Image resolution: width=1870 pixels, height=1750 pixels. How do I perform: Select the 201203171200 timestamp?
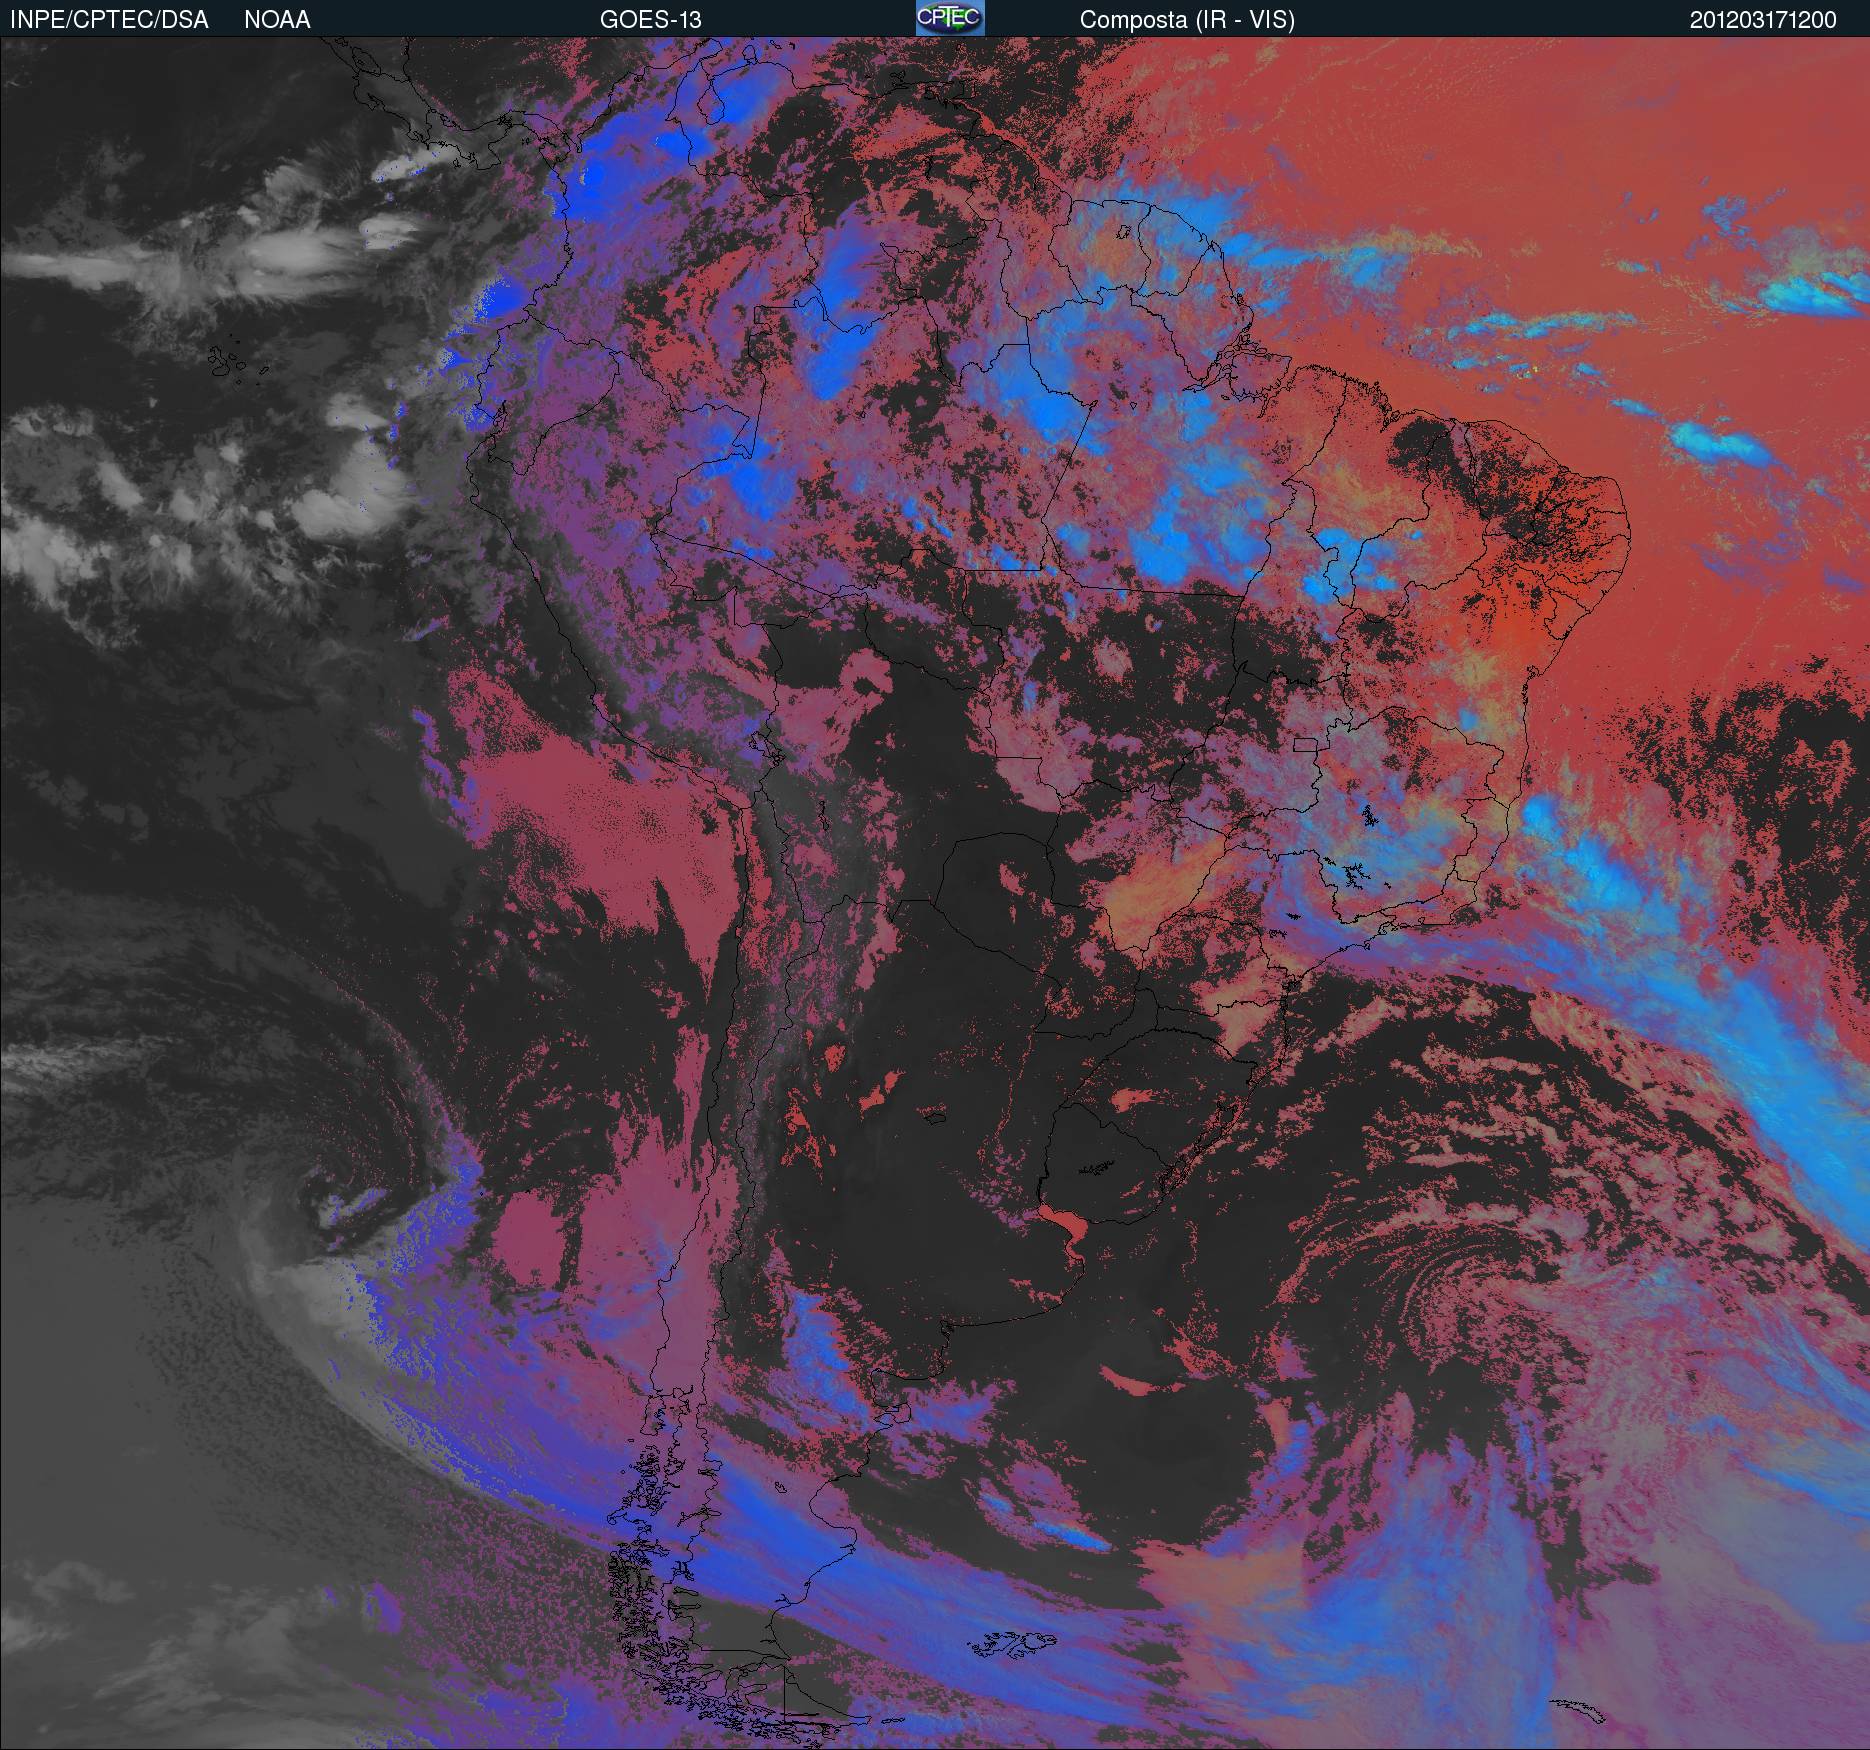(1763, 20)
